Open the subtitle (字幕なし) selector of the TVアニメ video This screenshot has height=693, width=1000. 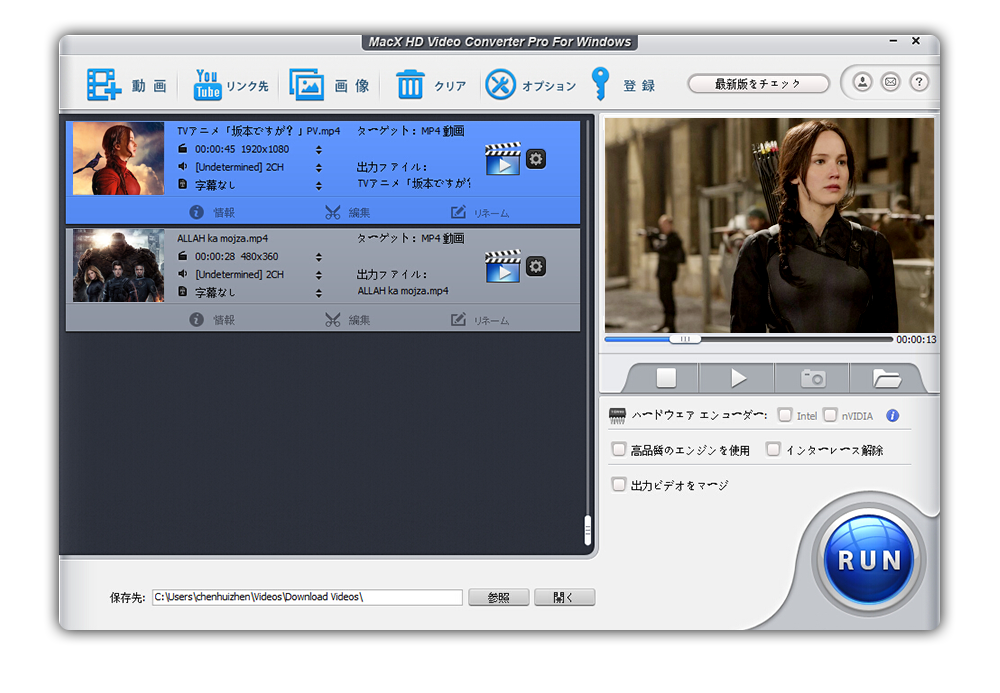318,186
